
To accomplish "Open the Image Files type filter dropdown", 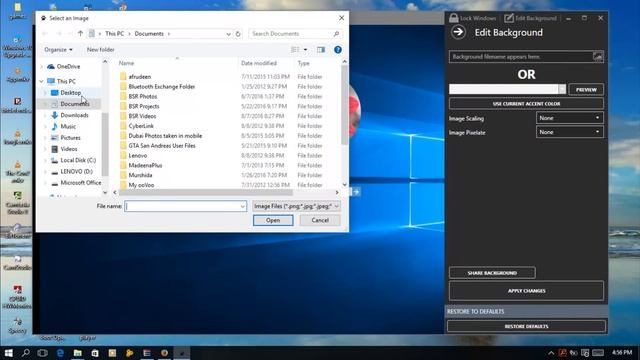I will coord(296,206).
